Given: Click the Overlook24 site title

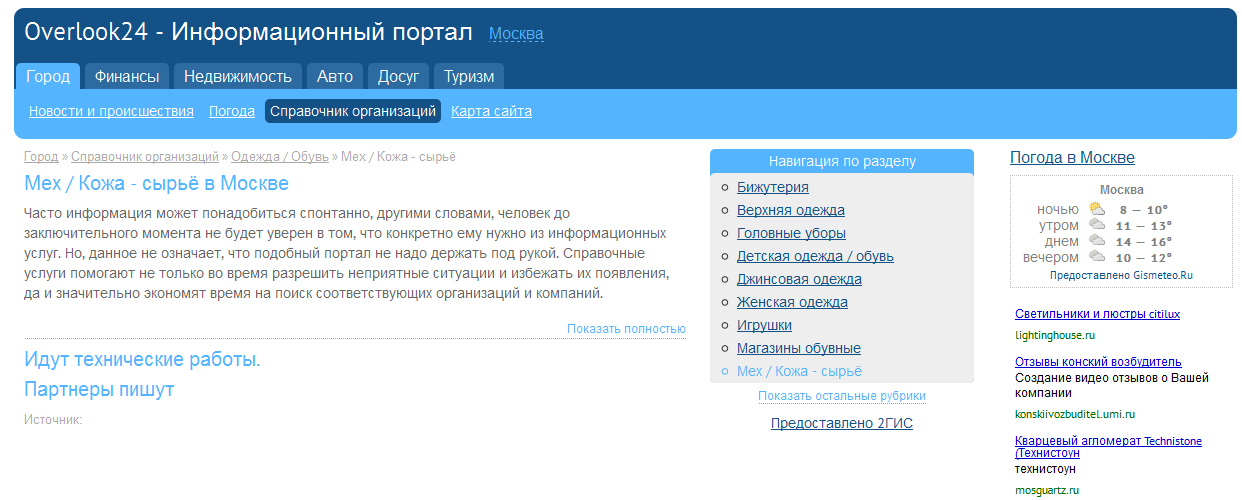Looking at the screenshot, I should point(248,32).
